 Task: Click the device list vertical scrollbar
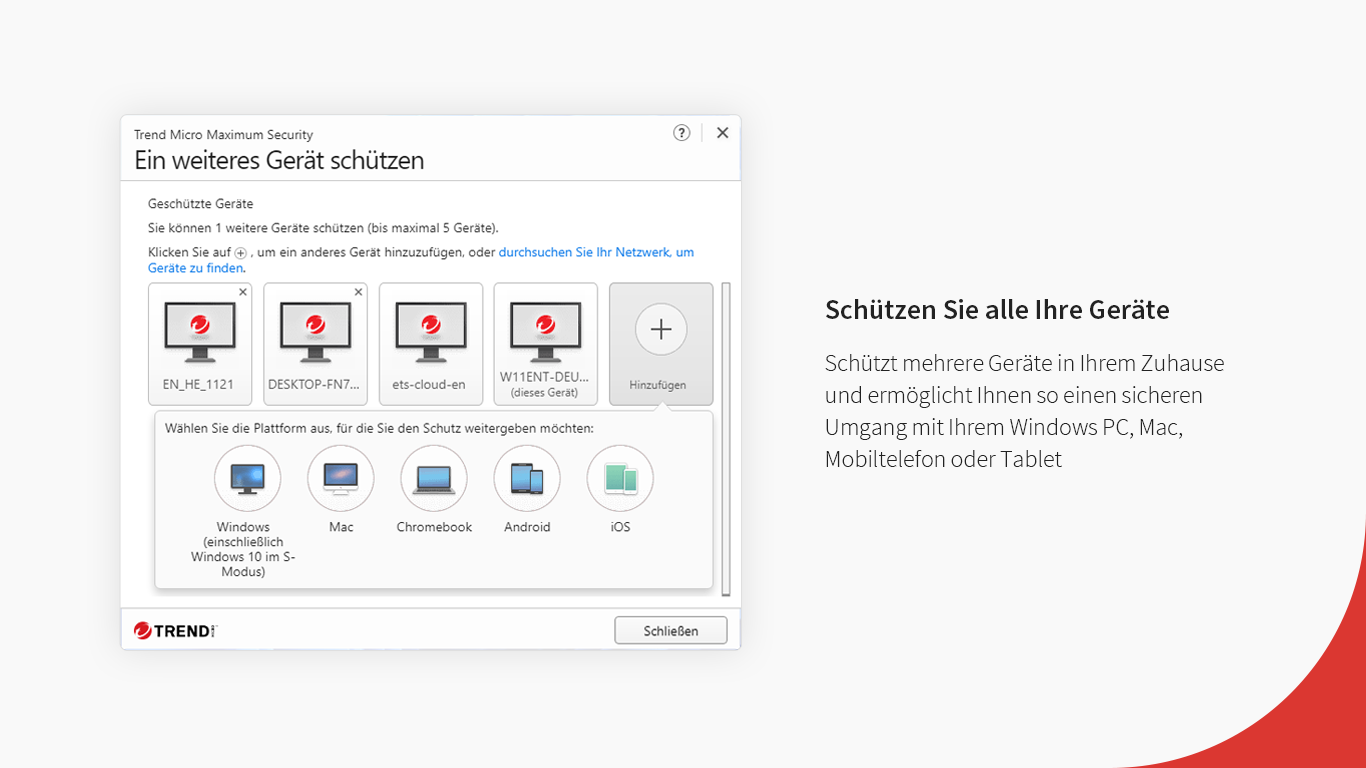pos(726,438)
